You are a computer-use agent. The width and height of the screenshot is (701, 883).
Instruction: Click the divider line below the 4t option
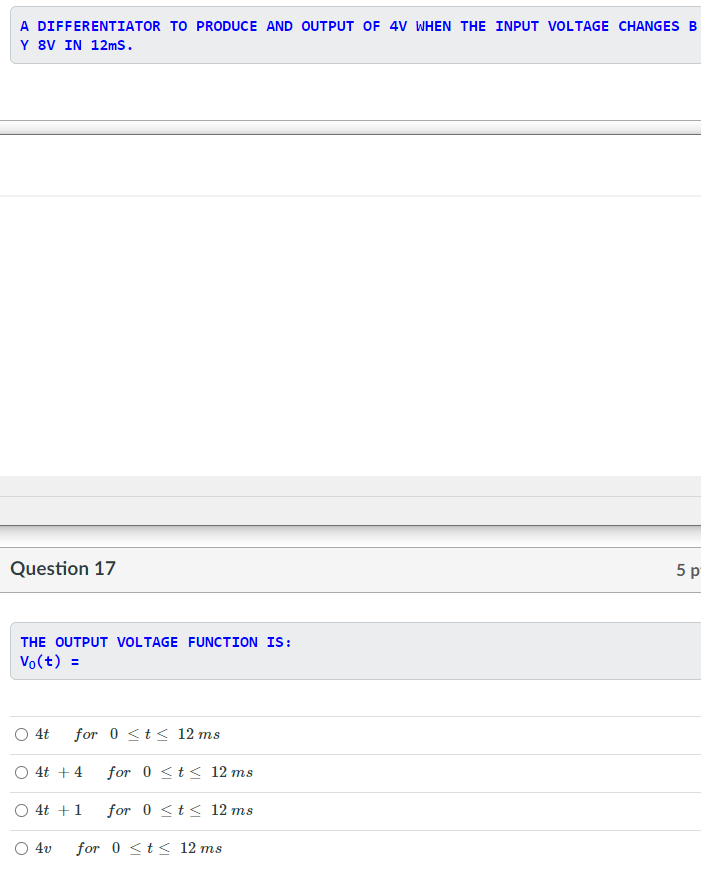(350, 752)
